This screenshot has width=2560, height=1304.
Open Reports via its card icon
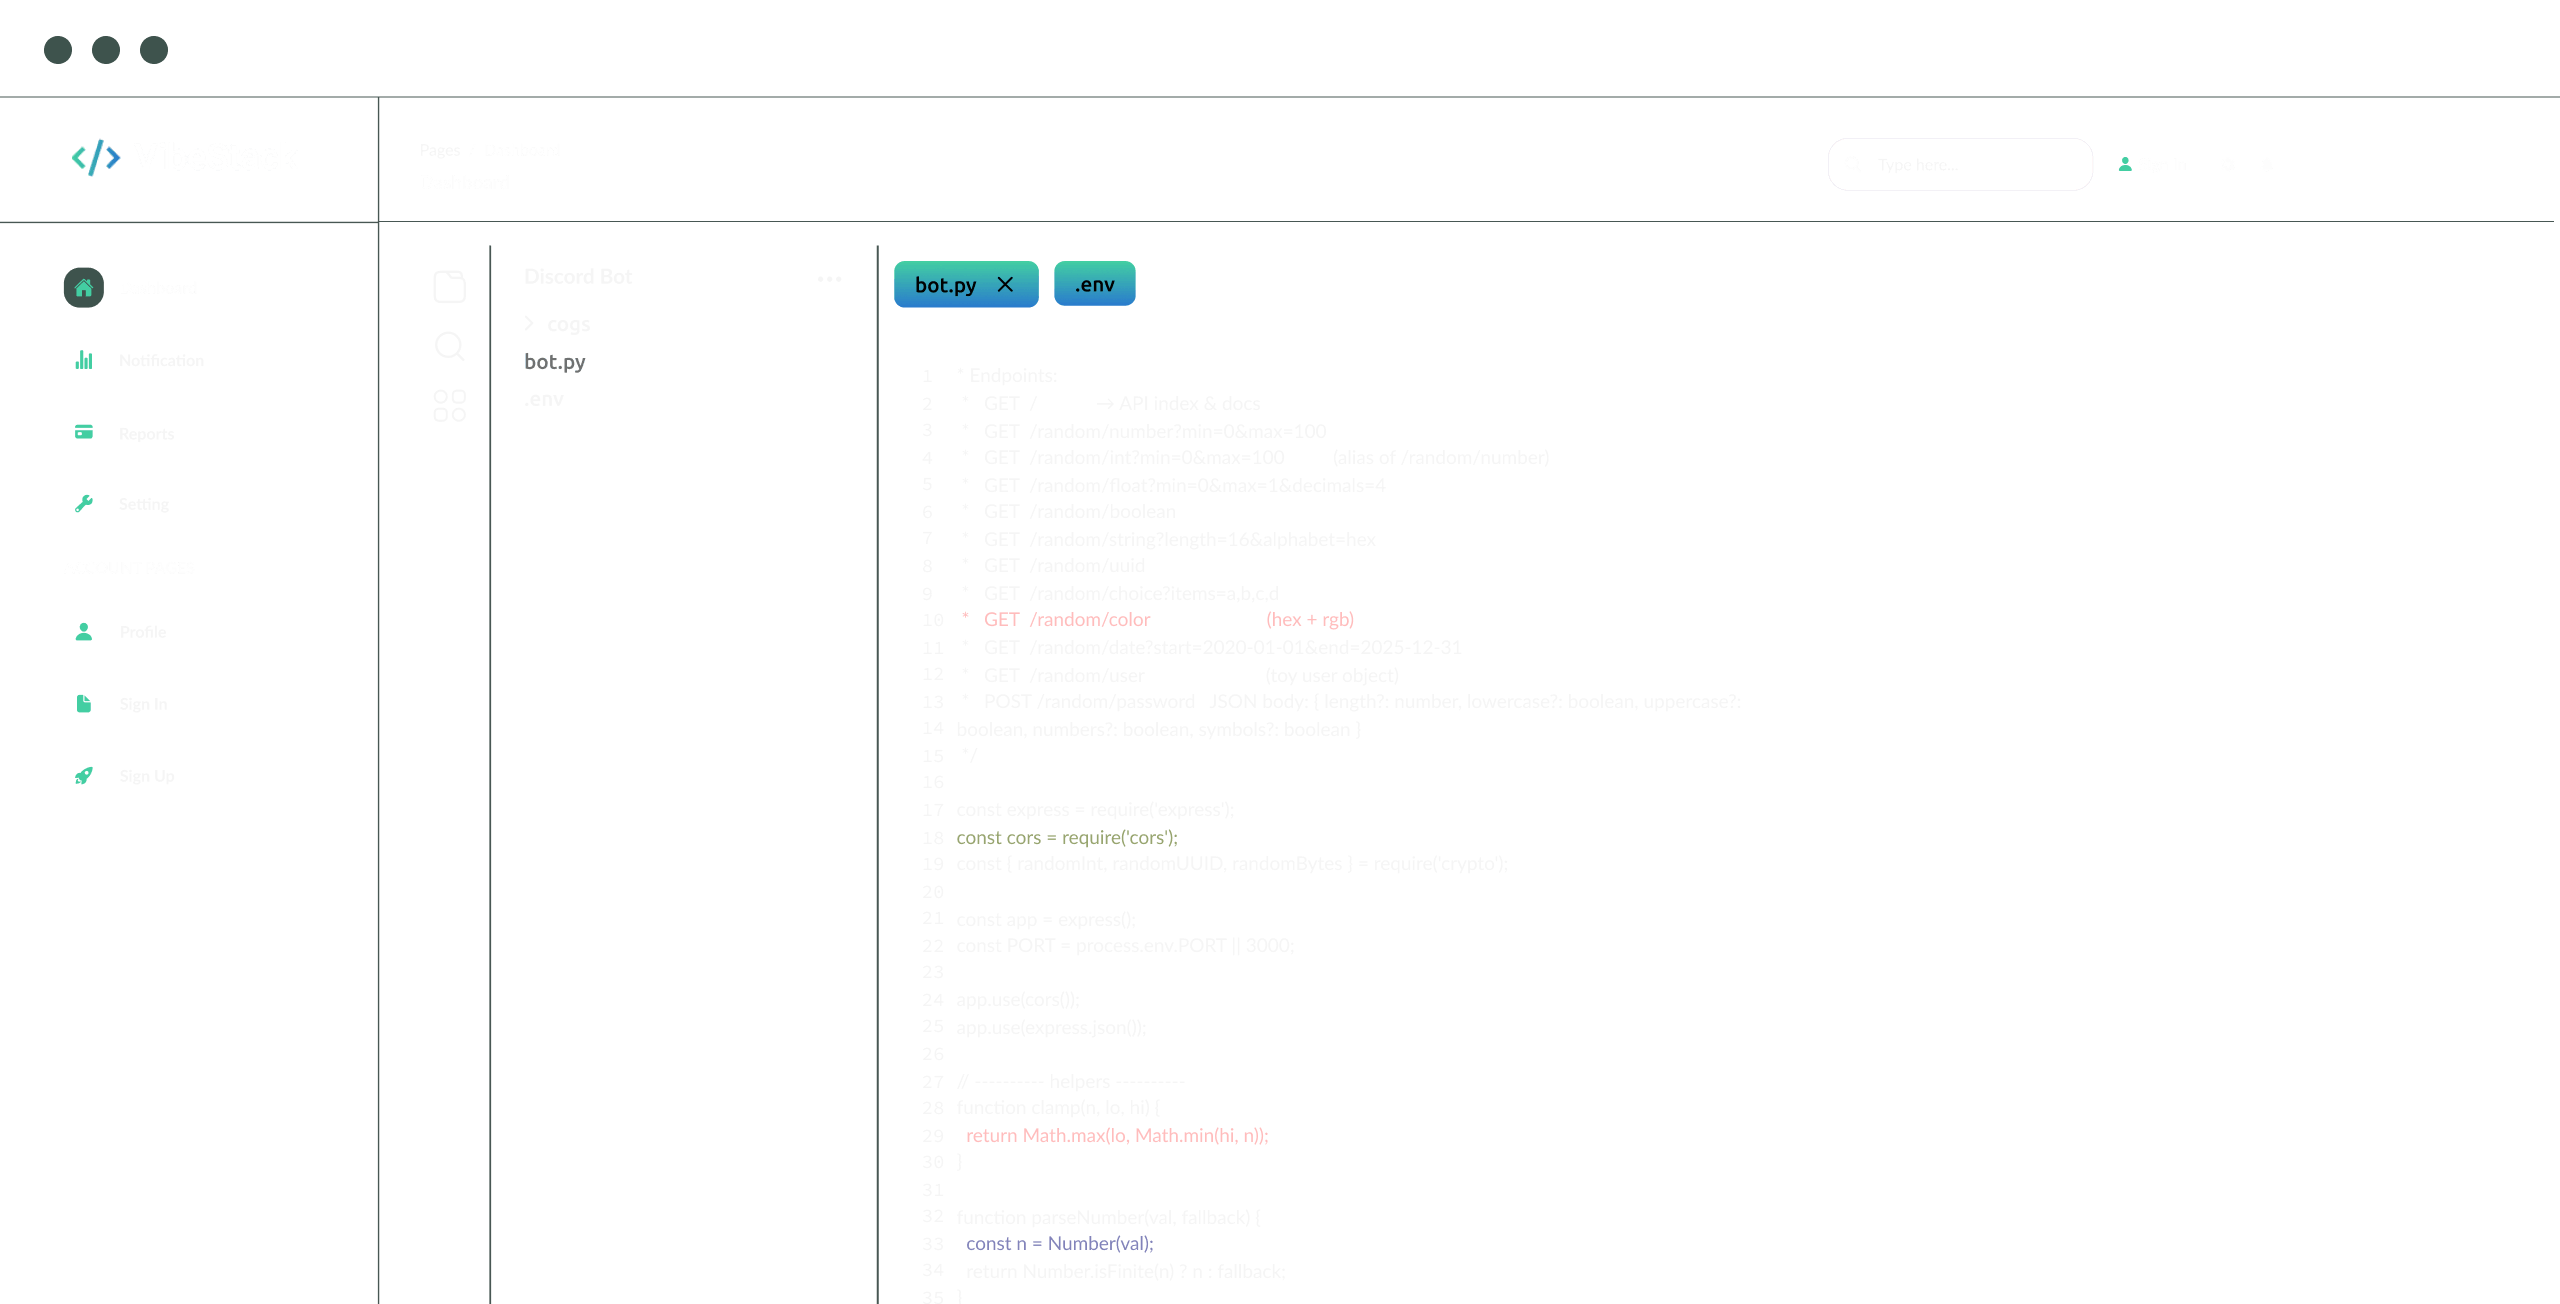[84, 432]
